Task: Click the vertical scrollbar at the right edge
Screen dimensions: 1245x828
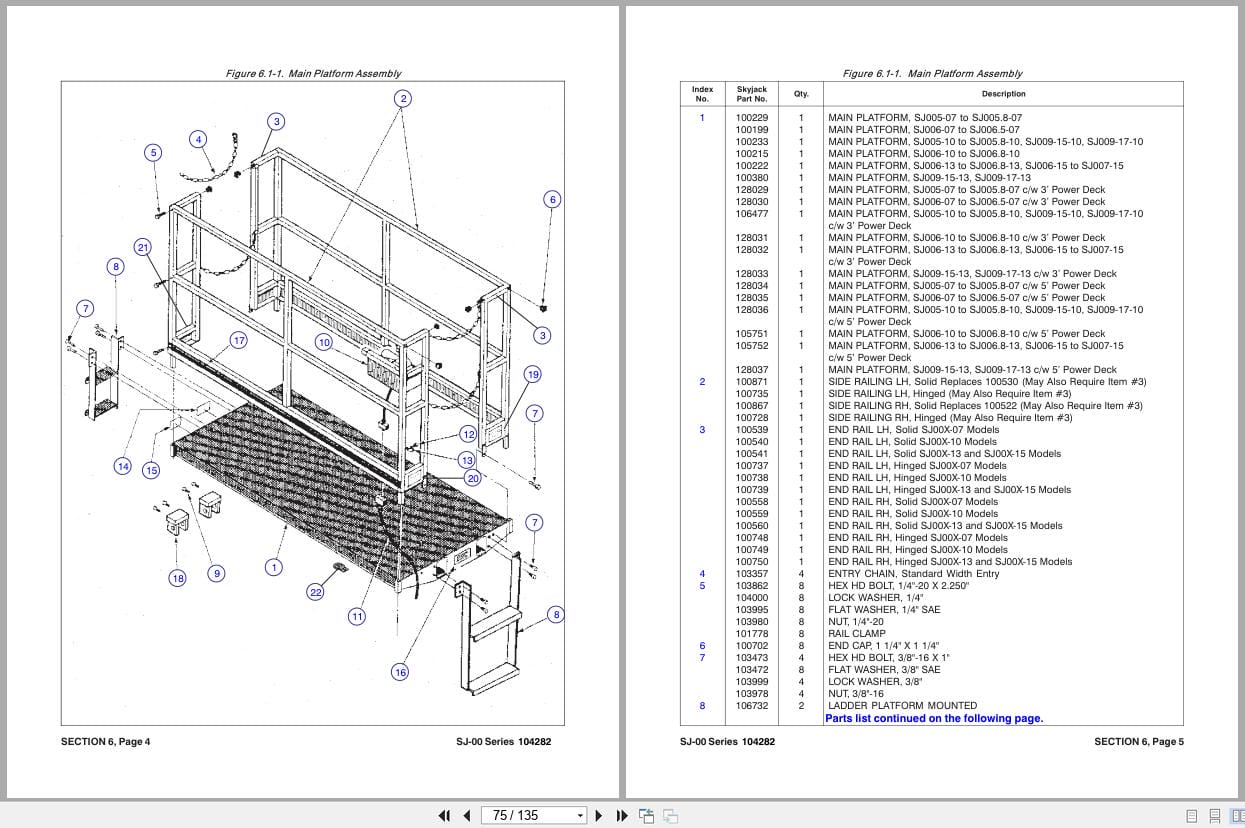Action: pyautogui.click(x=1240, y=400)
